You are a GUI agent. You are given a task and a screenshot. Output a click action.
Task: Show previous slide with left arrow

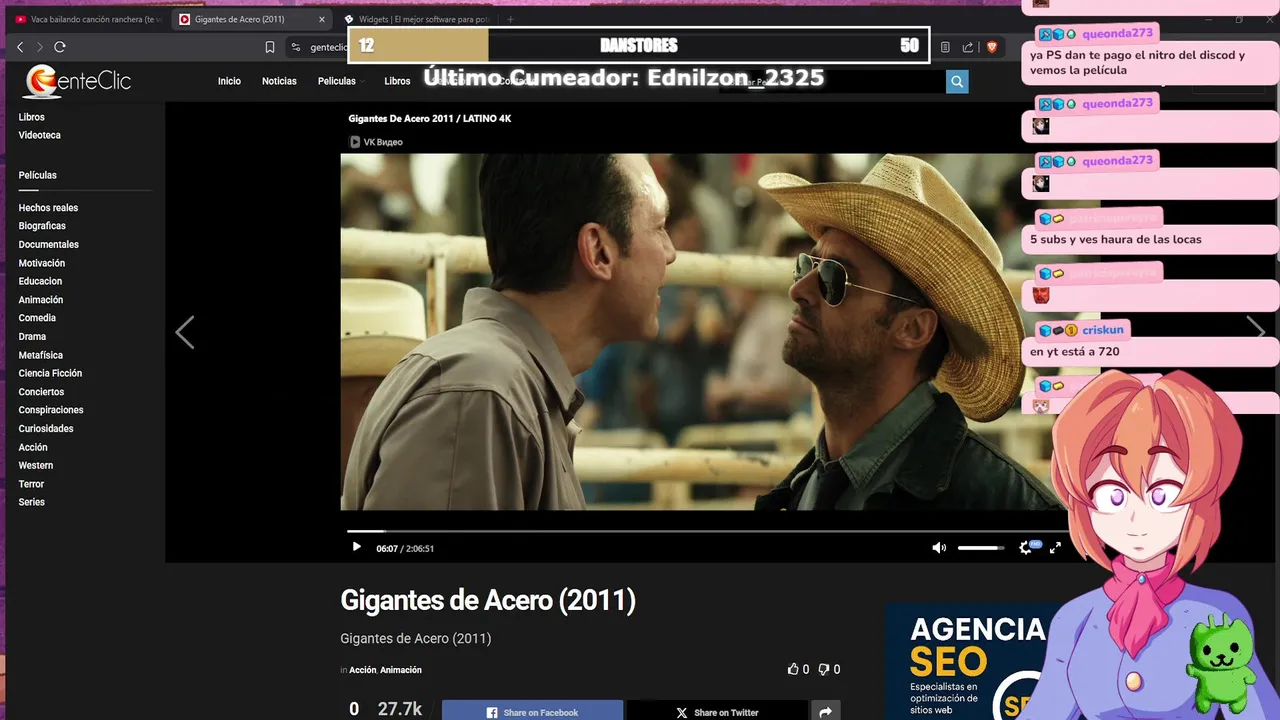(184, 333)
